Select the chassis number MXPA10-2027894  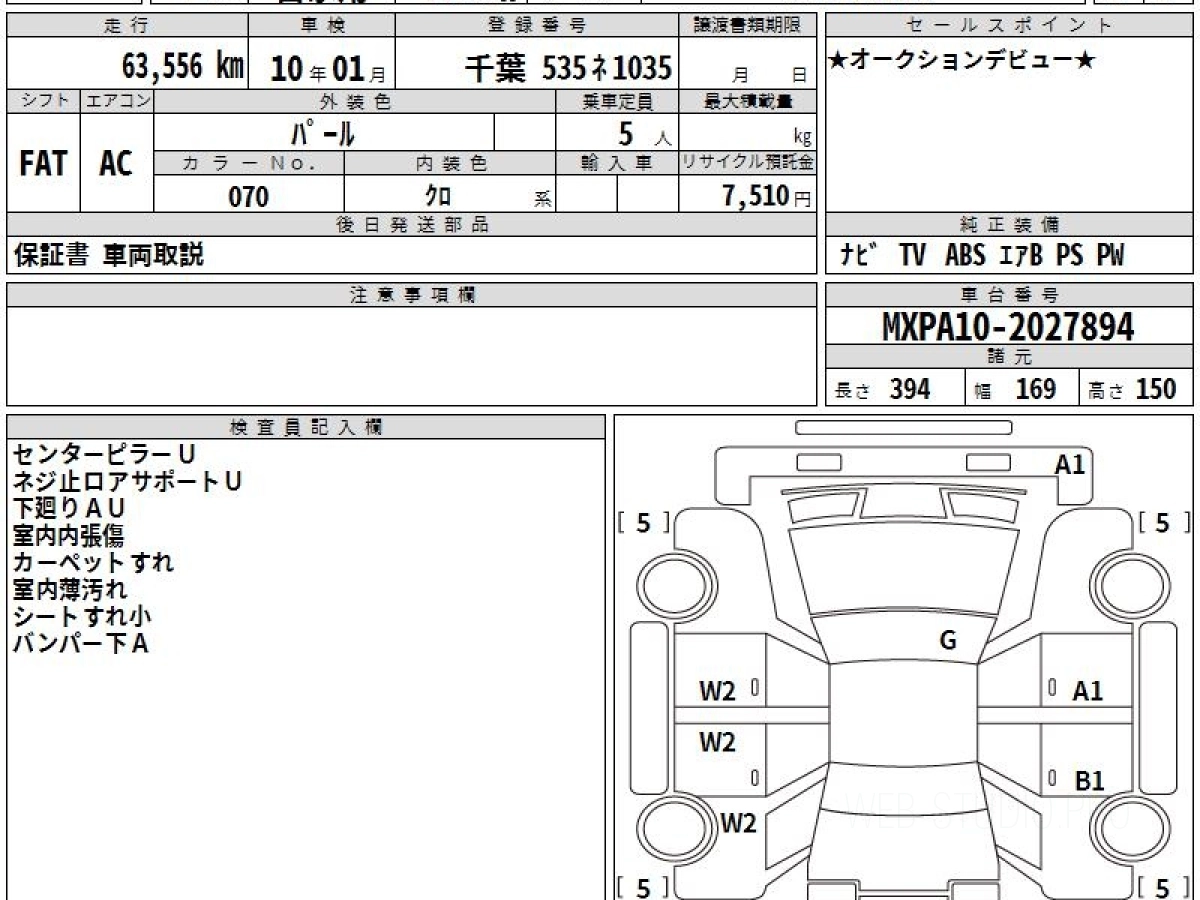1008,326
